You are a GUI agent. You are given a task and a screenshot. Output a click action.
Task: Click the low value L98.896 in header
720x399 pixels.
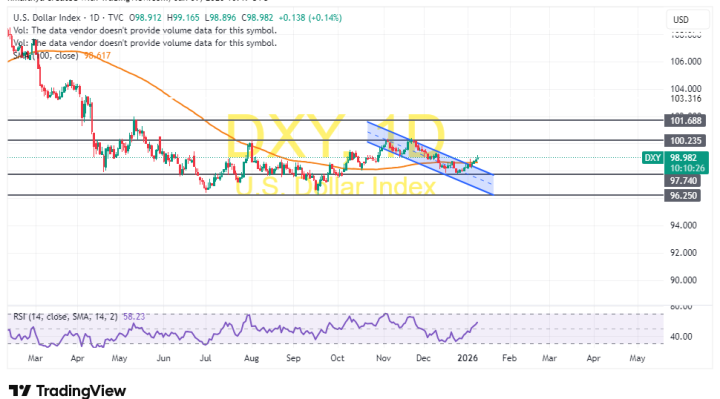coord(220,18)
